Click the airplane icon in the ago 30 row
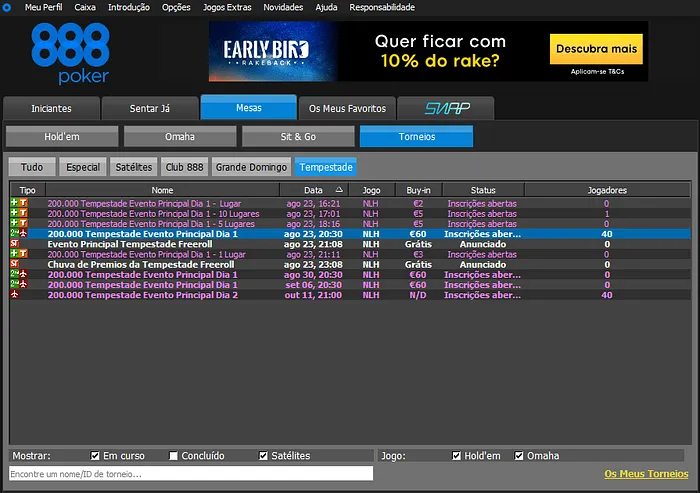The image size is (700, 493). pyautogui.click(x=23, y=274)
